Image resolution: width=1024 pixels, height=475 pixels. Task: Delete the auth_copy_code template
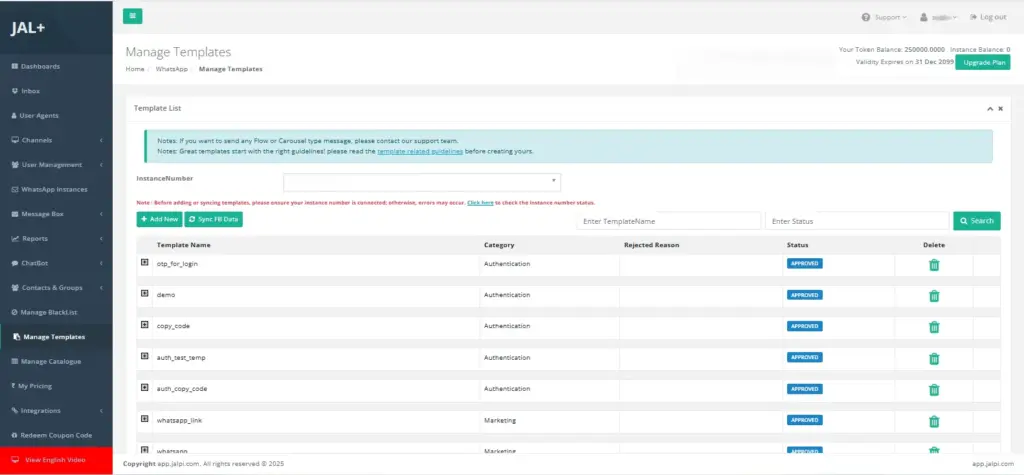tap(934, 390)
